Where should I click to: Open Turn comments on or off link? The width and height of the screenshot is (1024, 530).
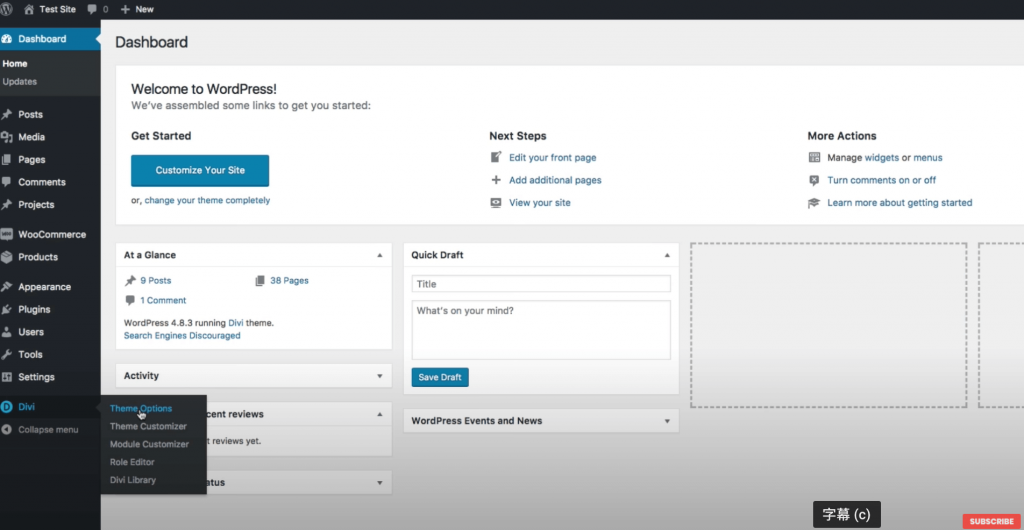[882, 180]
